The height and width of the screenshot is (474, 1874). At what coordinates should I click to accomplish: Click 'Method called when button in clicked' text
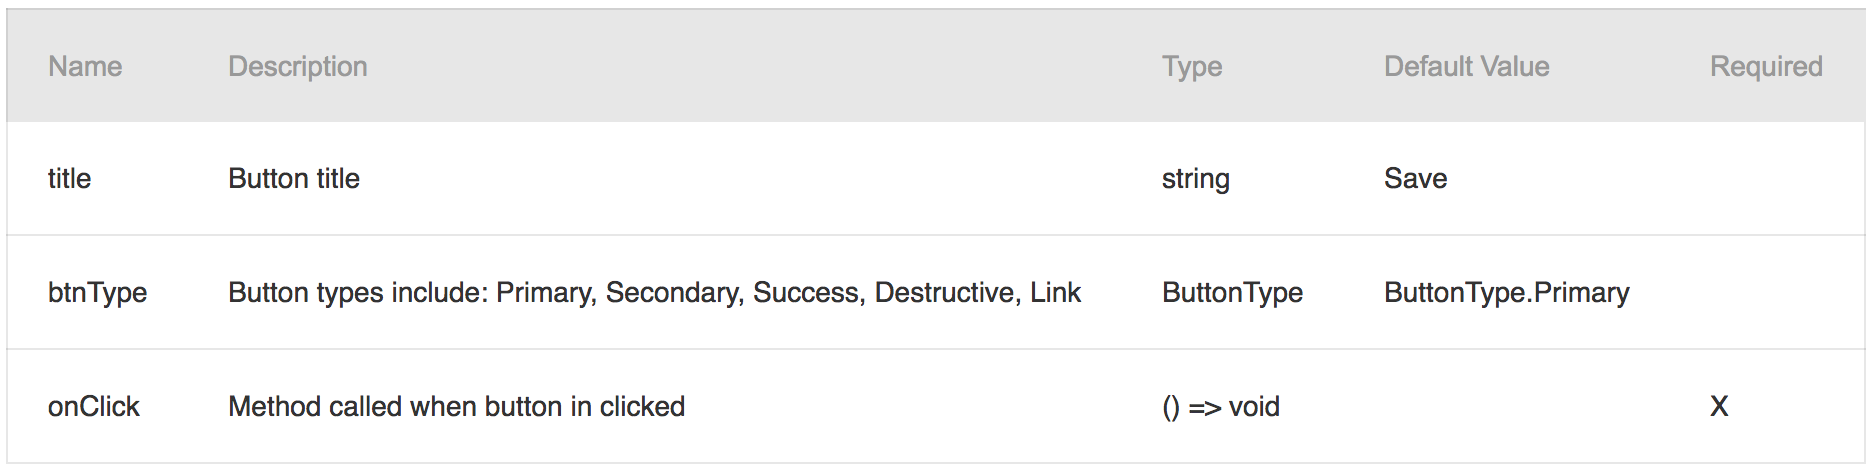point(457,406)
